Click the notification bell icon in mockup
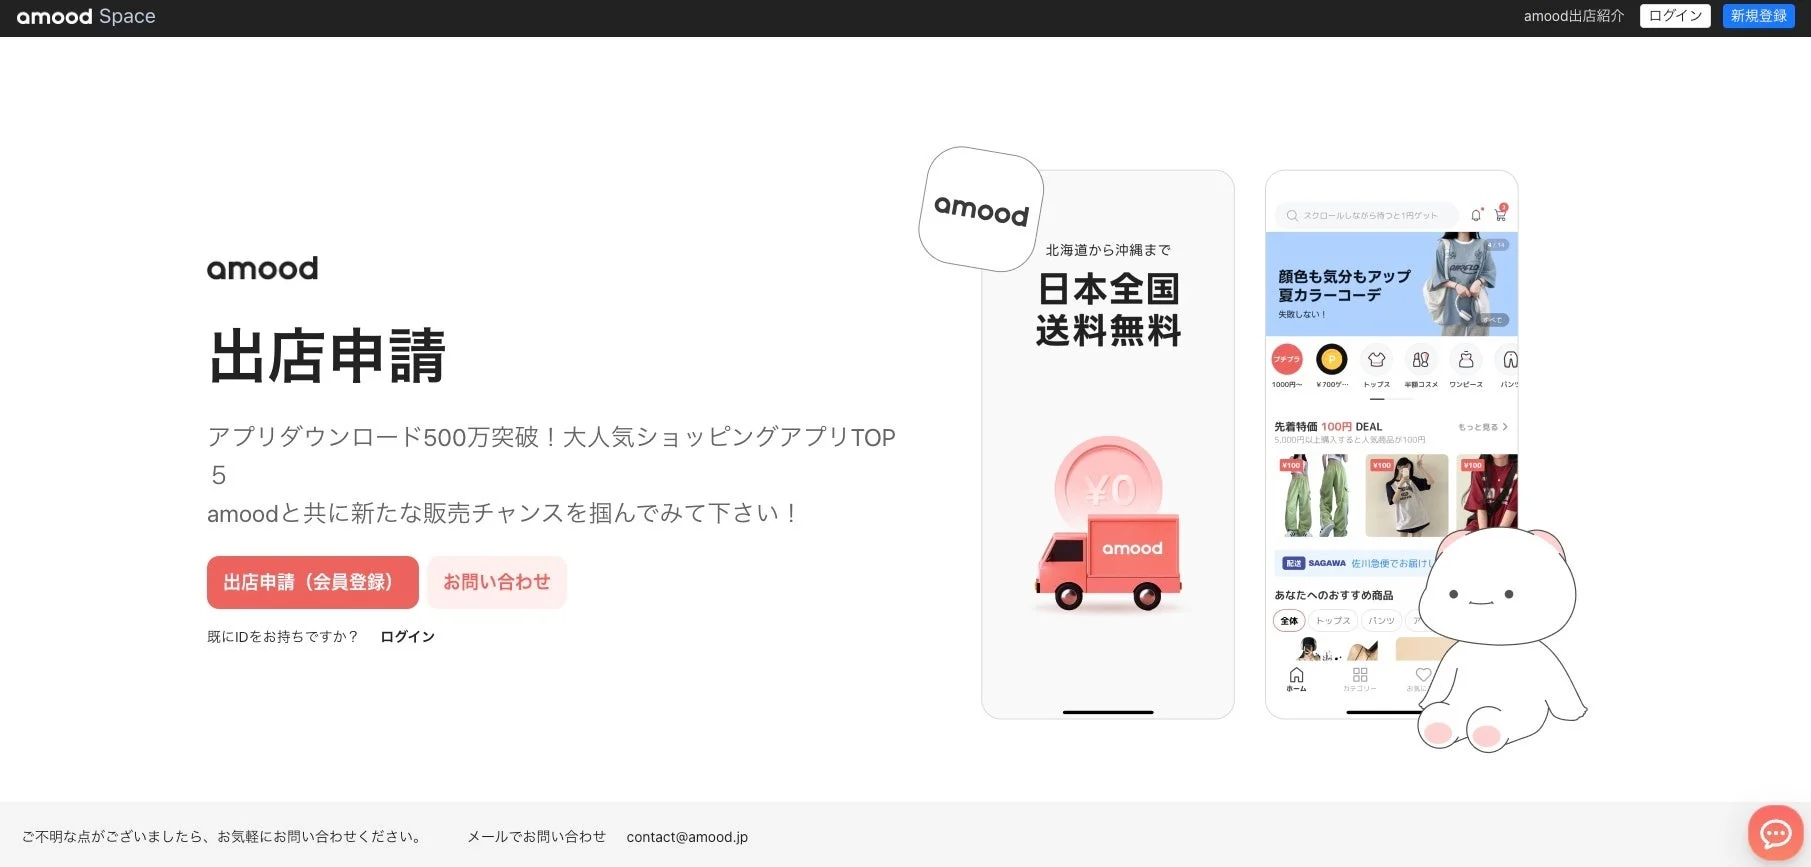This screenshot has height=867, width=1811. click(1476, 215)
